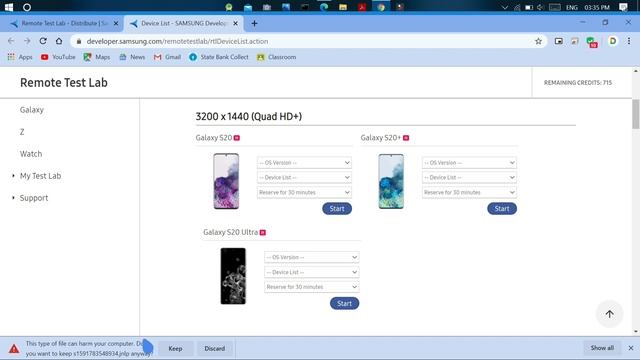Viewport: 640px width, 360px height.
Task: Click the Galaxy S20+ phone image
Action: coord(391,181)
